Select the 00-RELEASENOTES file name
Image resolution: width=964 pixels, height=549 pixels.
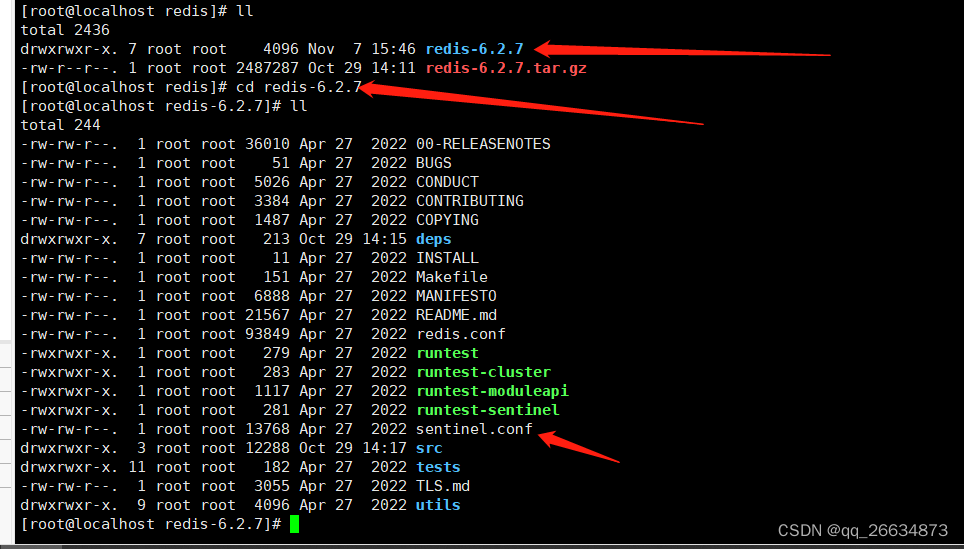(483, 144)
